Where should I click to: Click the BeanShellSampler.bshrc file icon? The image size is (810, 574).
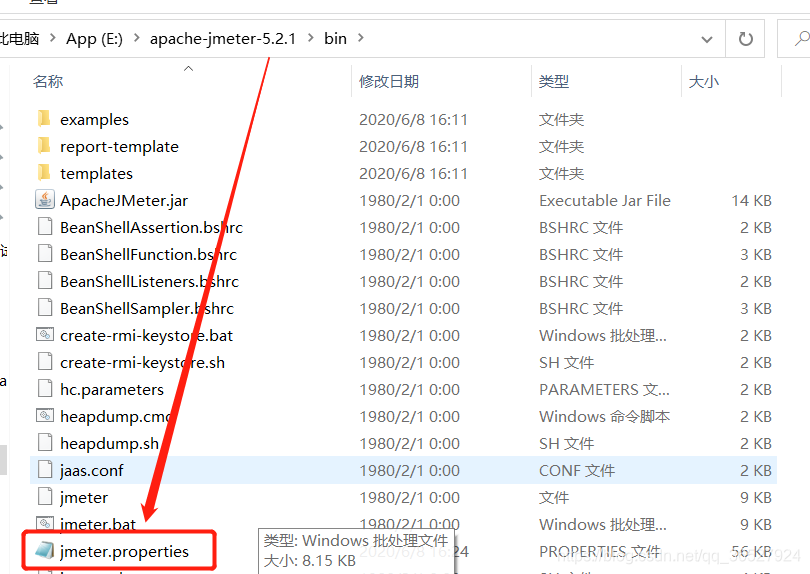coord(45,308)
